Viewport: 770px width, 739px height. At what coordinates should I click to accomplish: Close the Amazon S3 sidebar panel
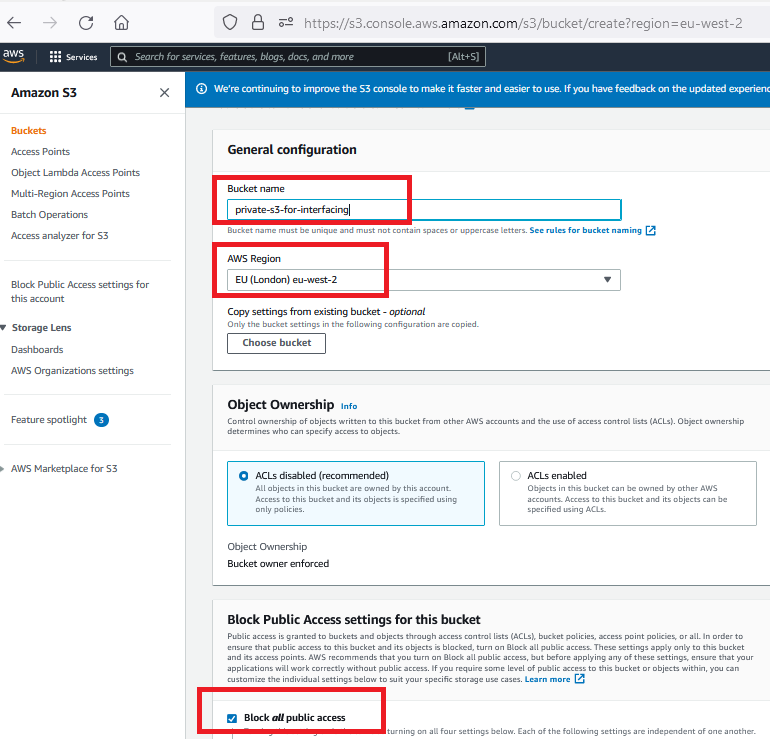pyautogui.click(x=164, y=93)
